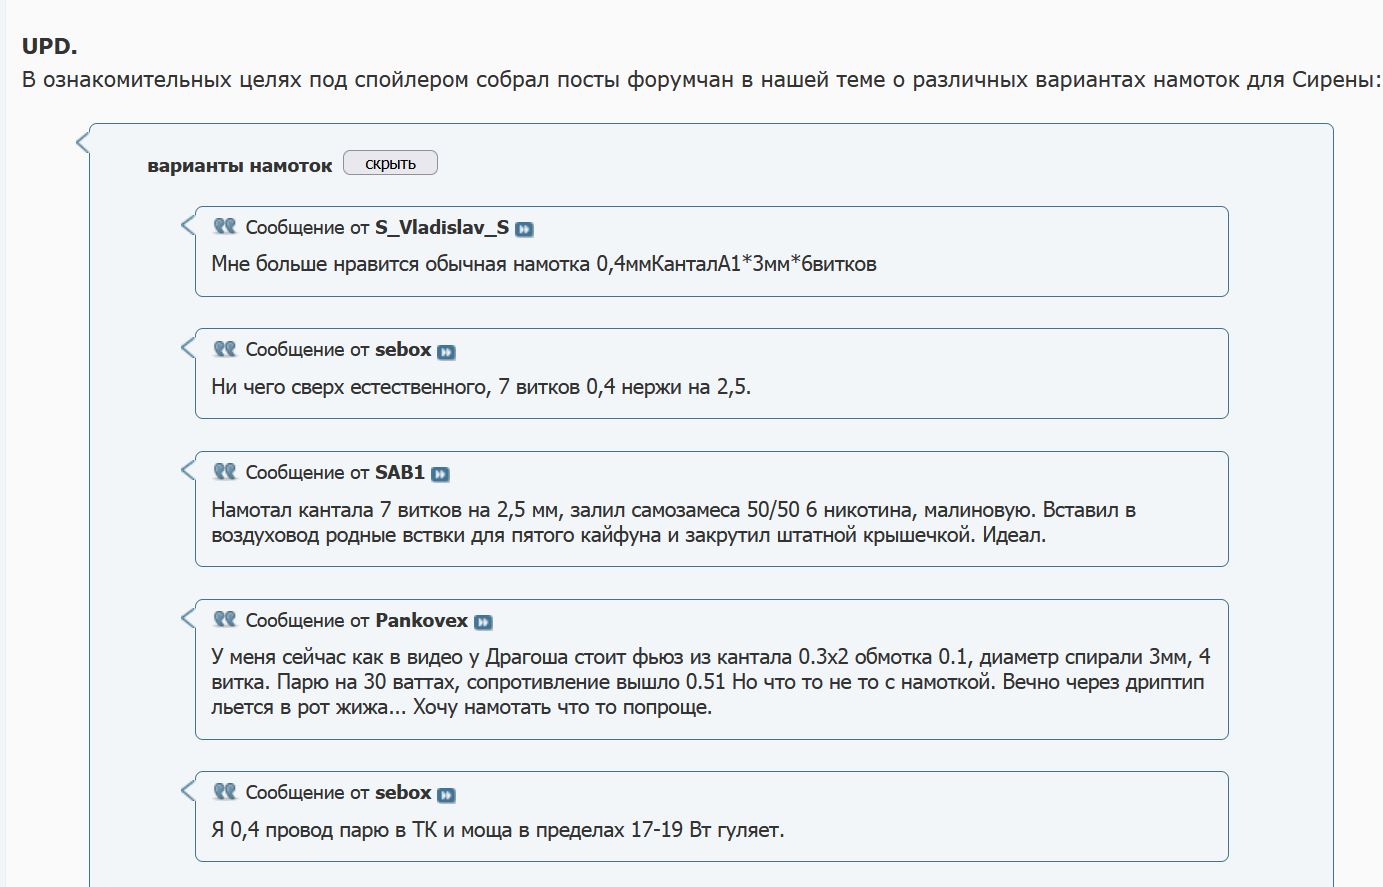1383x887 pixels.
Task: Select the username Pankovex in quote header
Action: pyautogui.click(x=421, y=620)
